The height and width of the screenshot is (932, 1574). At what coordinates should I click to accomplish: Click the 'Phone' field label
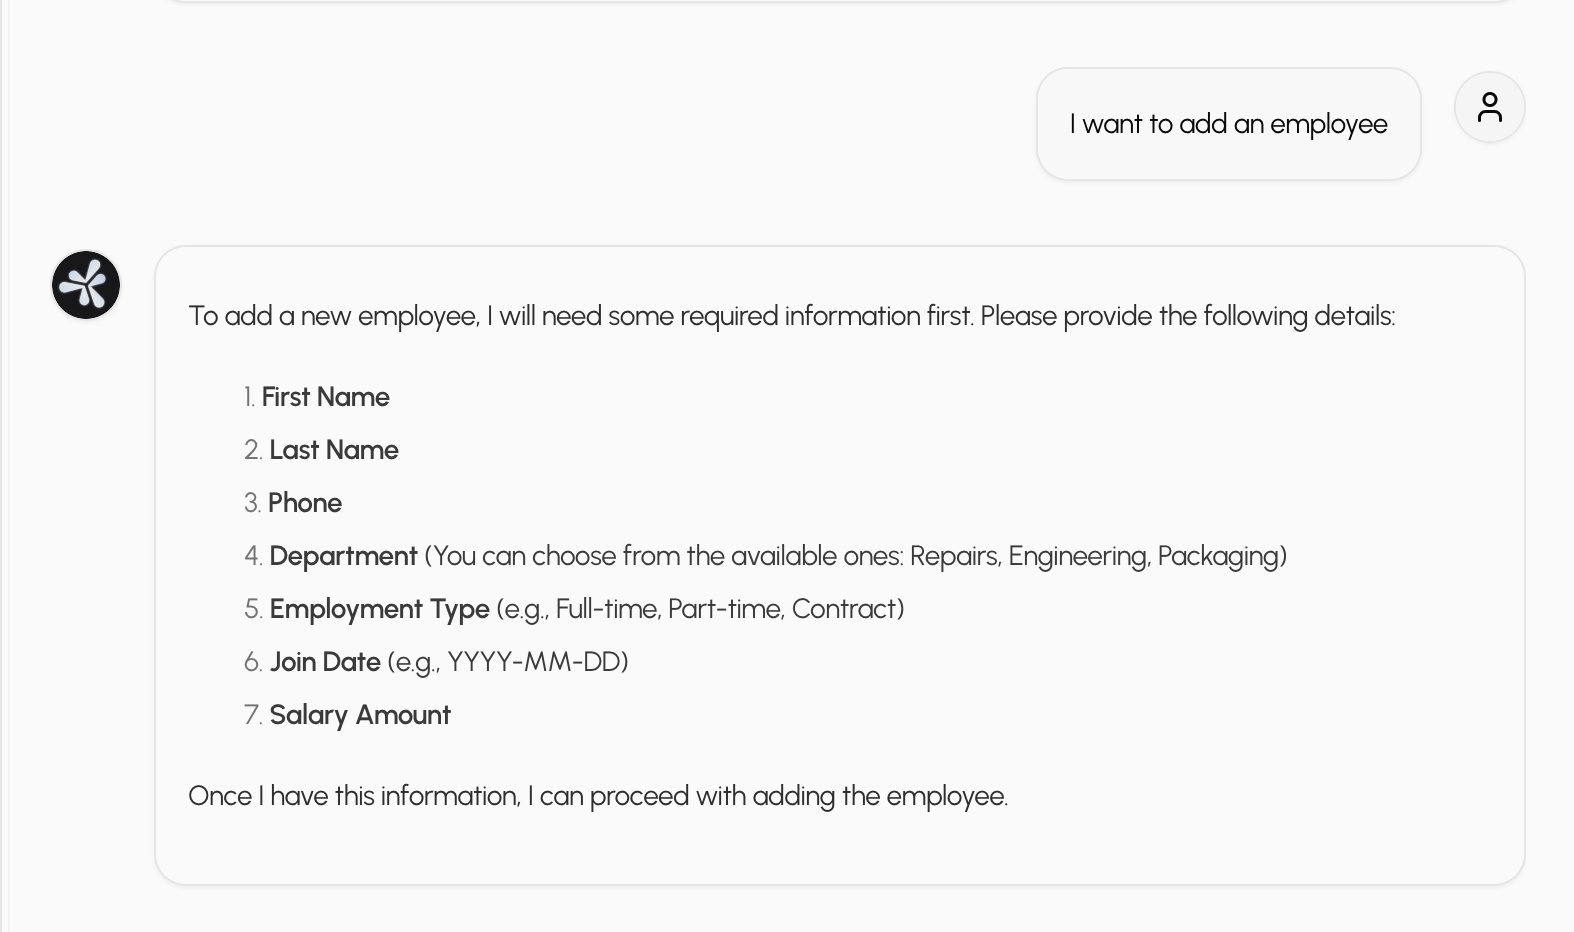click(x=305, y=503)
